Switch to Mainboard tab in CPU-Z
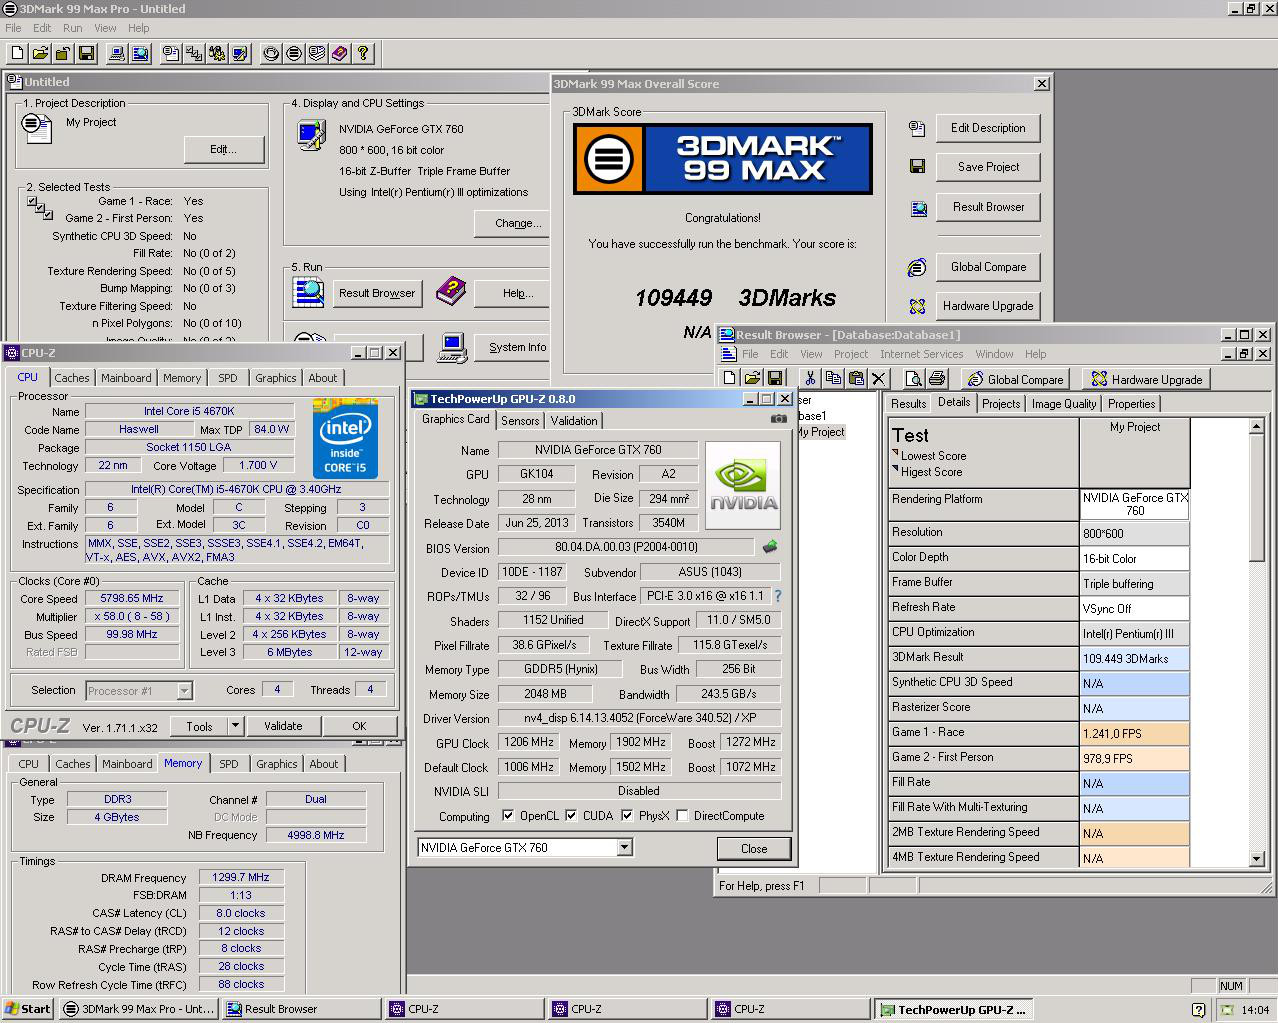The width and height of the screenshot is (1278, 1023). click(126, 378)
